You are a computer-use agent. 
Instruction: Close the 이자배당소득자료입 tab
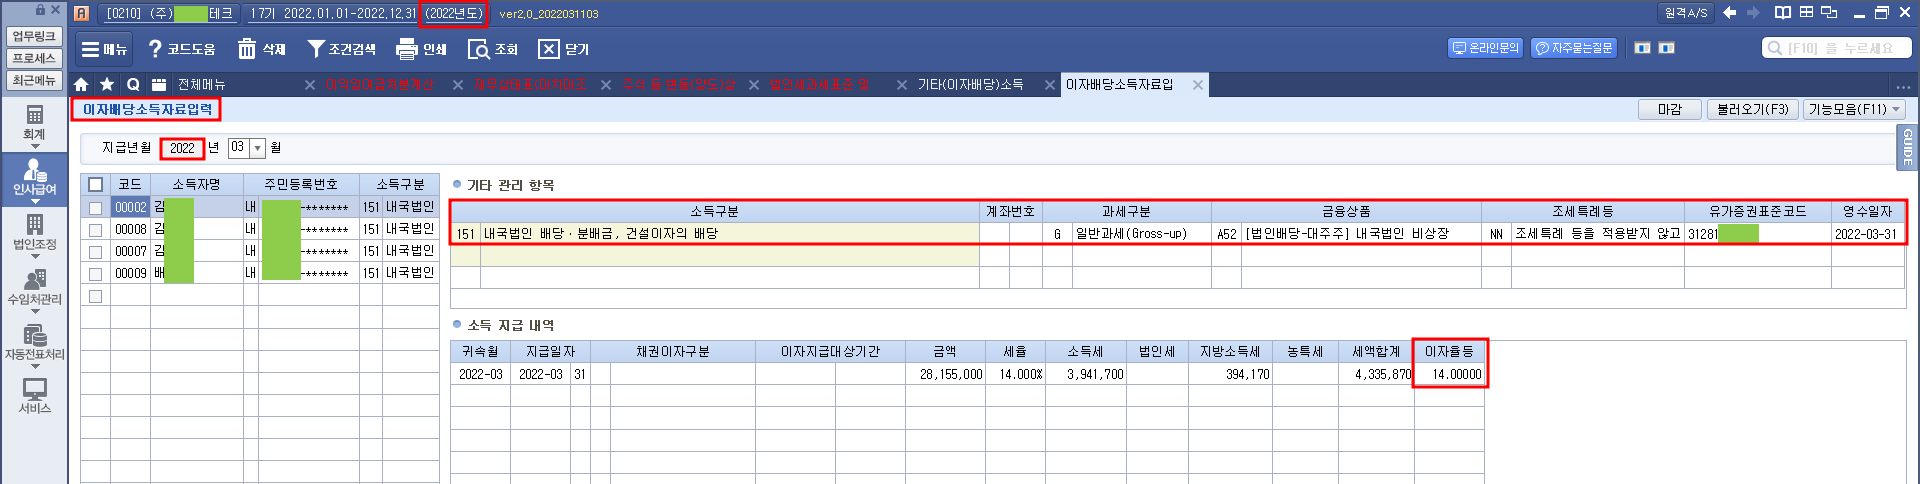pos(1198,85)
